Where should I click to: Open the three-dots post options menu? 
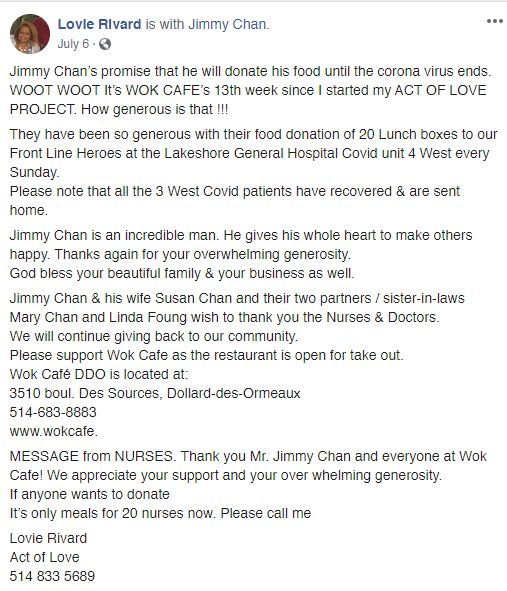pos(495,21)
